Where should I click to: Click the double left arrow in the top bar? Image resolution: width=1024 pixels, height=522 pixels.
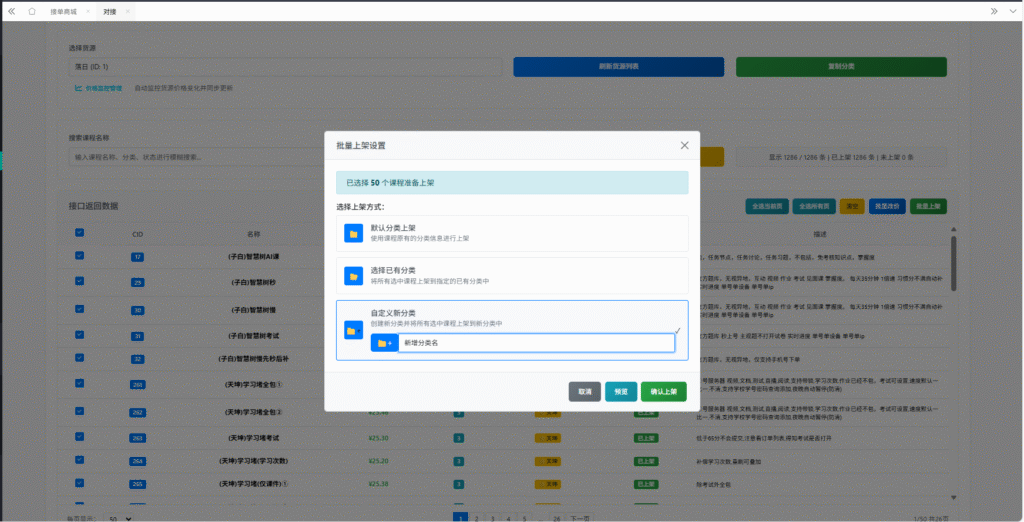tap(12, 11)
